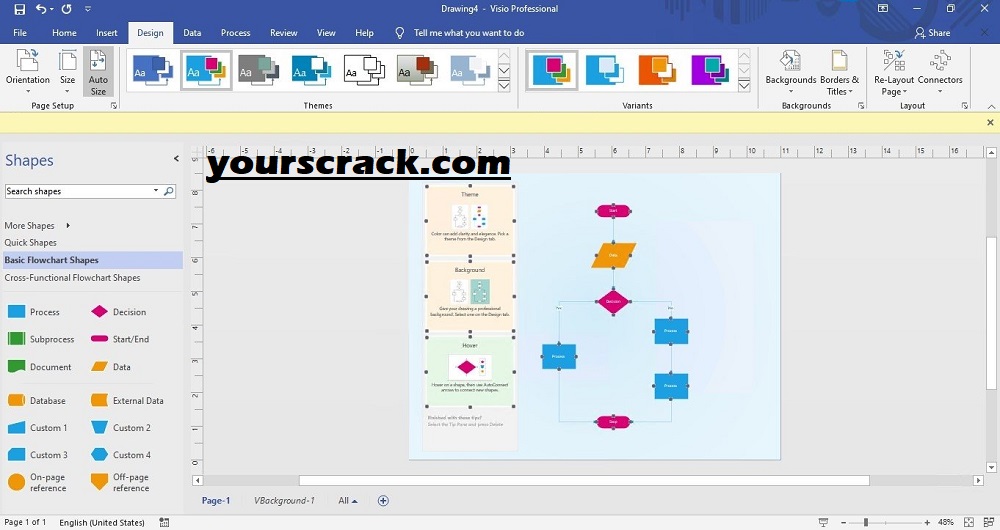Click the Save icon in title bar
Image resolution: width=1000 pixels, height=530 pixels.
pyautogui.click(x=20, y=9)
